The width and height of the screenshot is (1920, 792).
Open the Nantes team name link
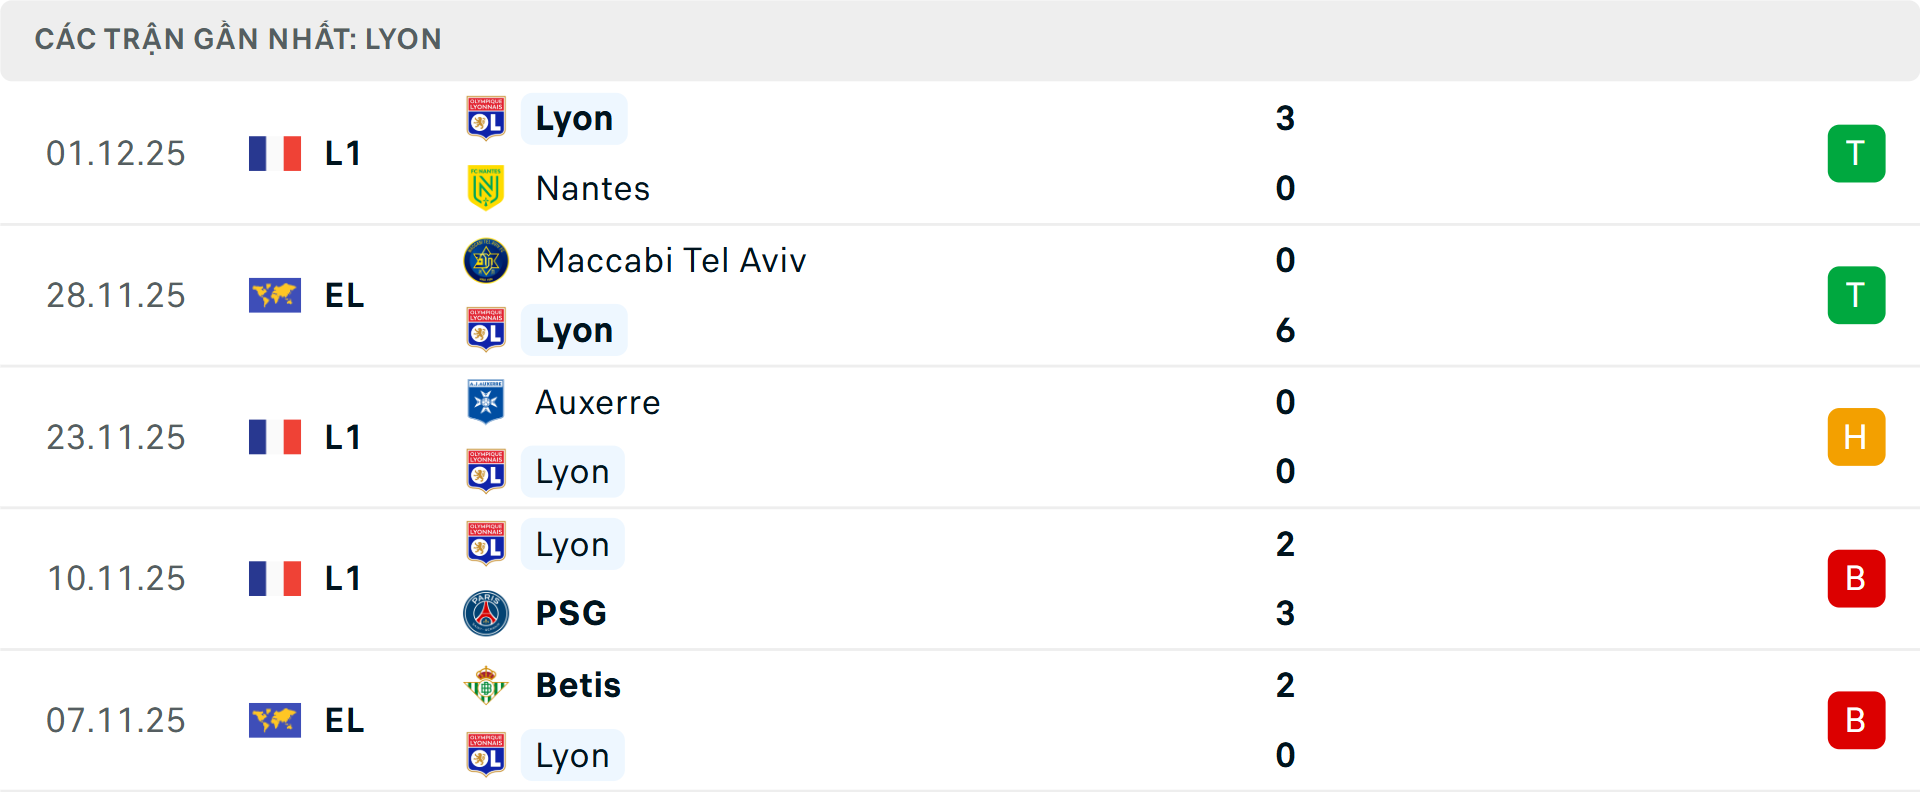(x=593, y=189)
